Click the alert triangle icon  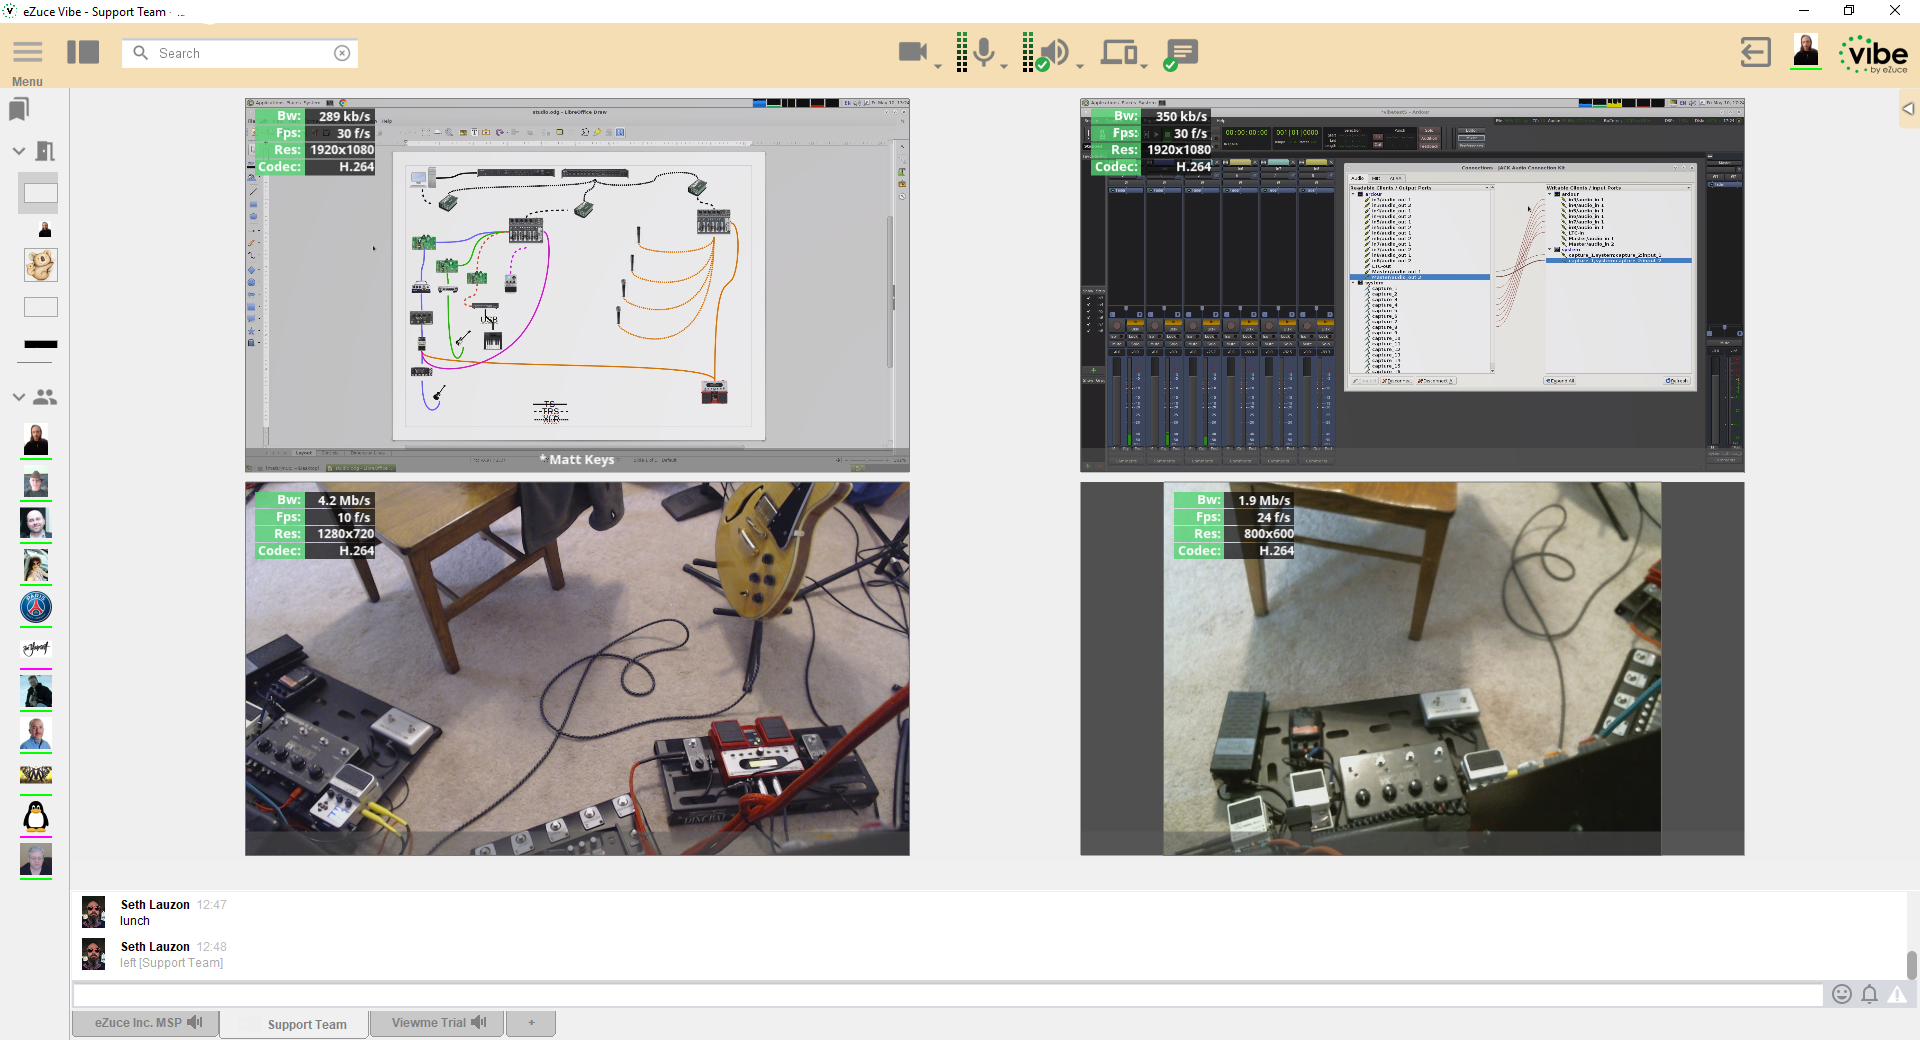1897,994
